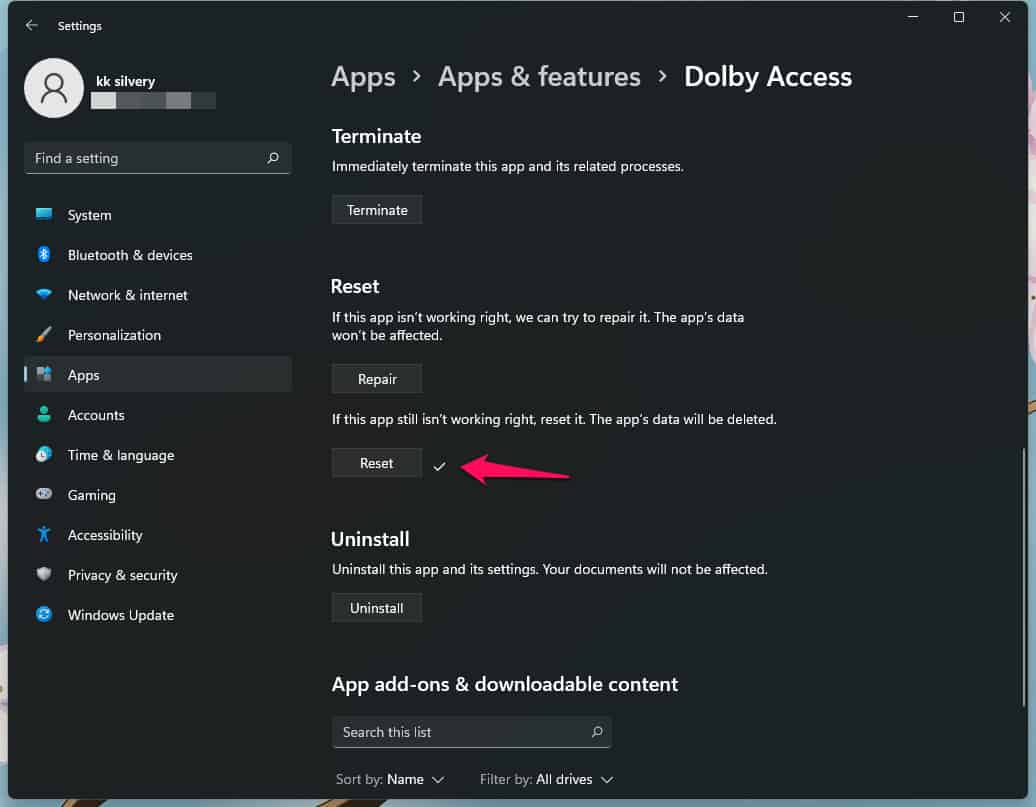
Task: Expand the Filter by All drives dropdown
Action: click(x=546, y=779)
